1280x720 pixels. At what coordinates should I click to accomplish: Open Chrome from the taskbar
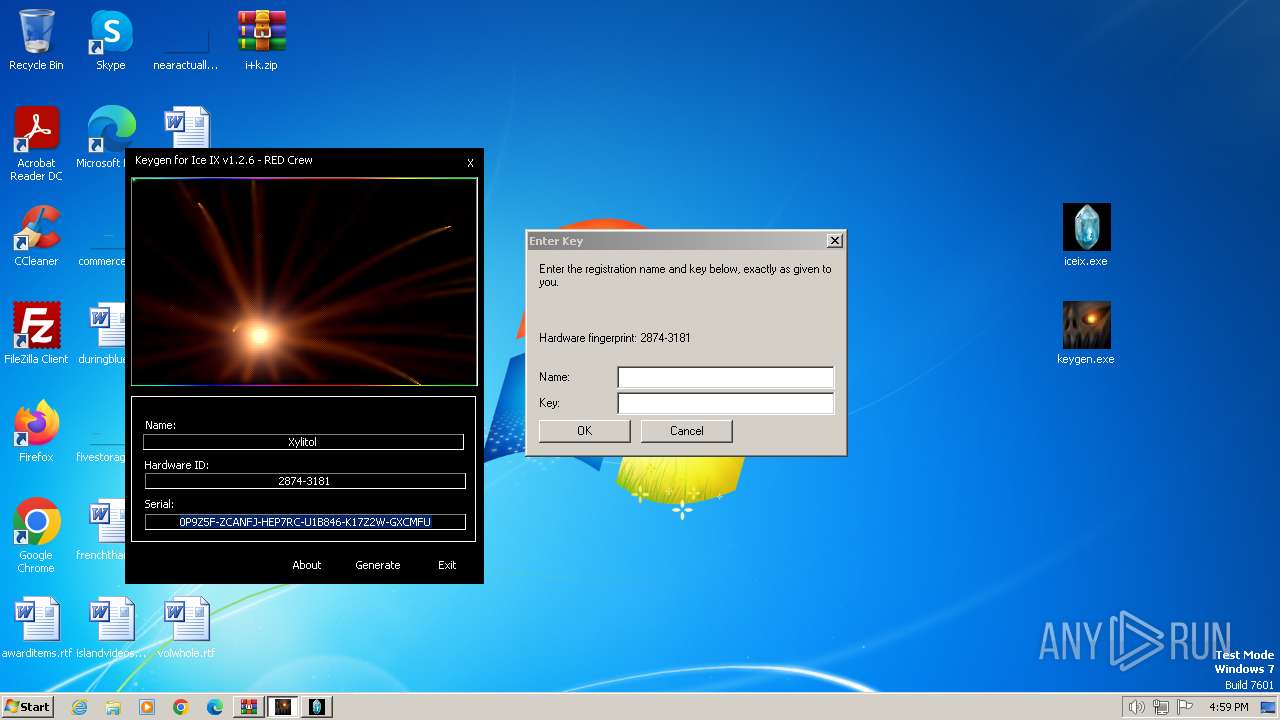(x=181, y=707)
